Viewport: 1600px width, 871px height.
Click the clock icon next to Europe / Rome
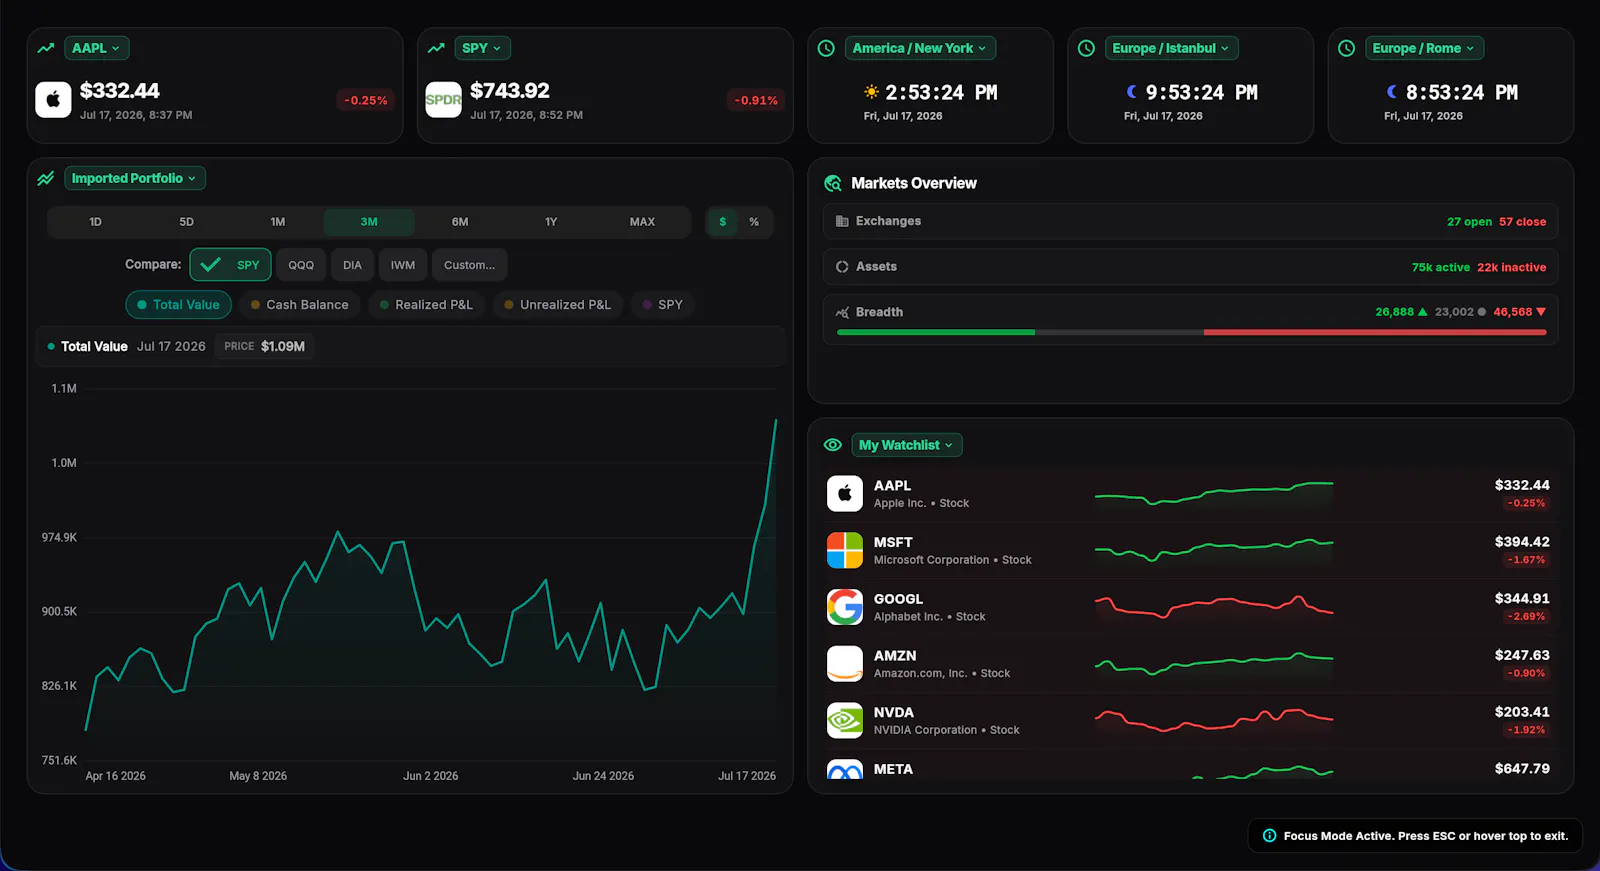[1346, 48]
